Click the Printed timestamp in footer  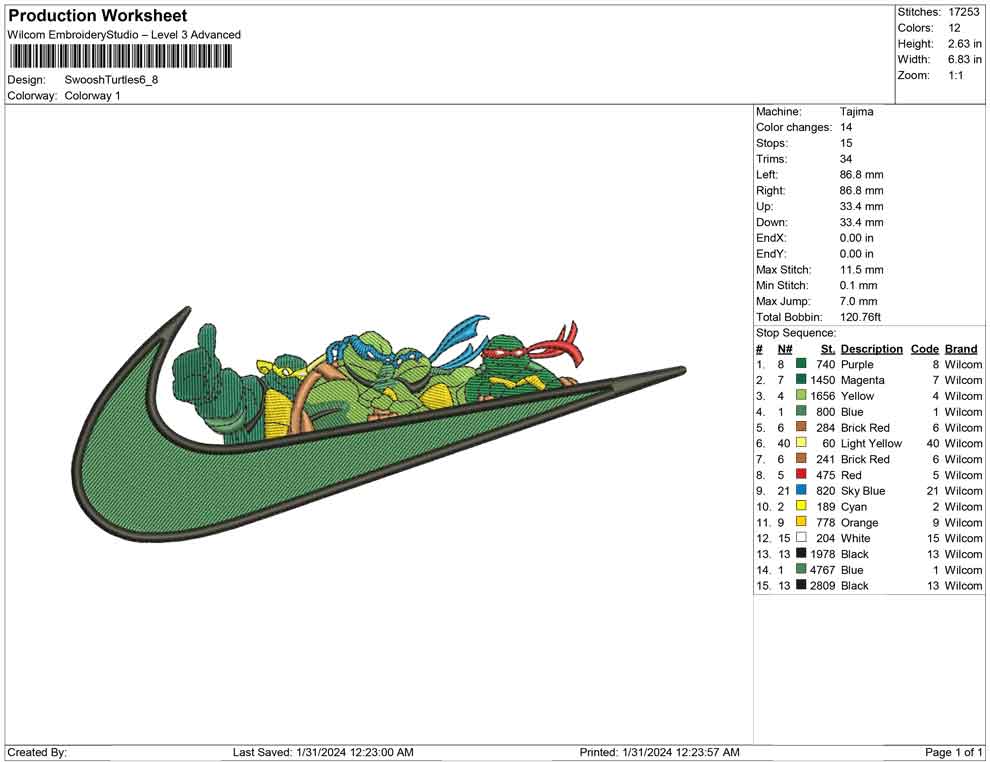(659, 752)
